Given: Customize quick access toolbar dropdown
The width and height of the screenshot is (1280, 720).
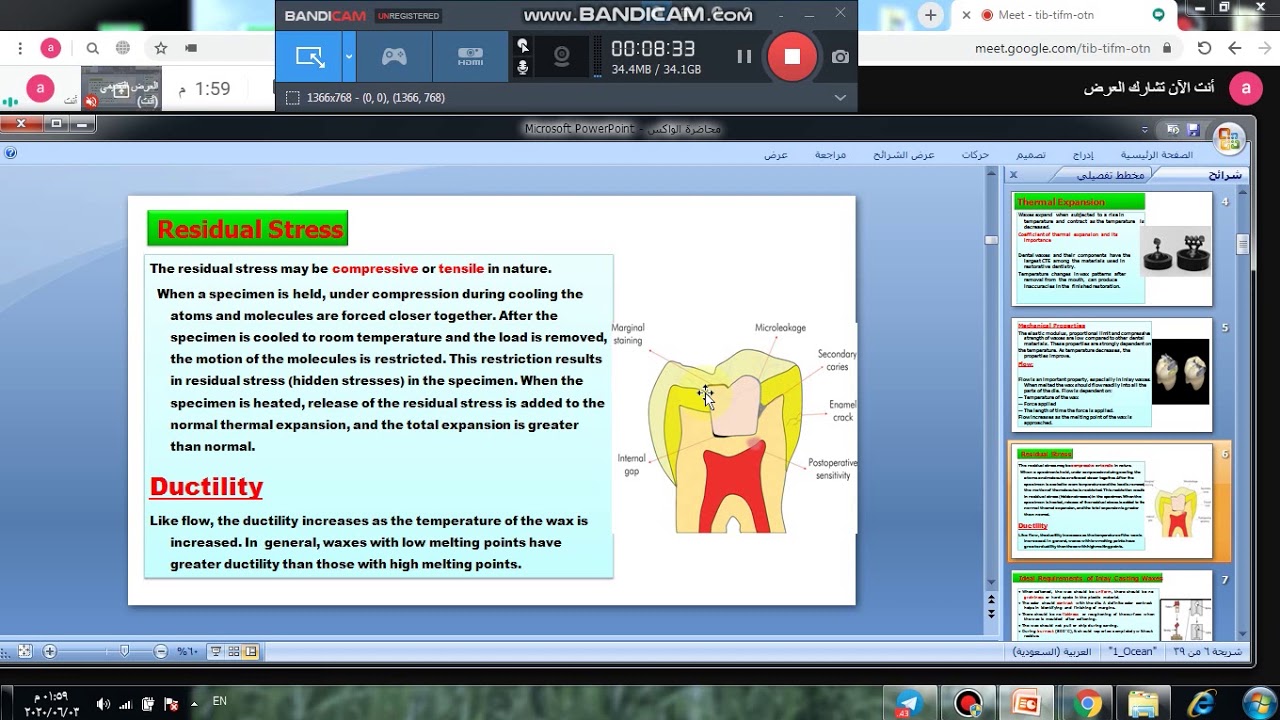Looking at the screenshot, I should click(1146, 129).
